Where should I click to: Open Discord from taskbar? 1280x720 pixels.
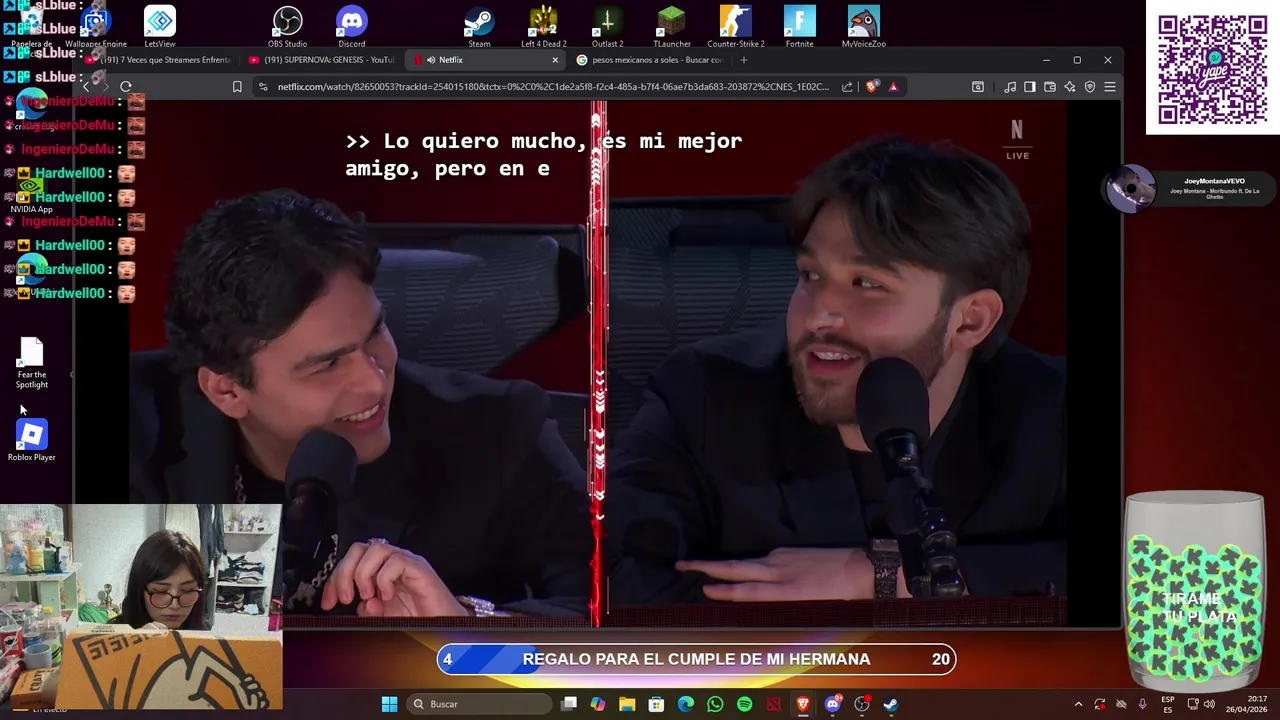[832, 704]
